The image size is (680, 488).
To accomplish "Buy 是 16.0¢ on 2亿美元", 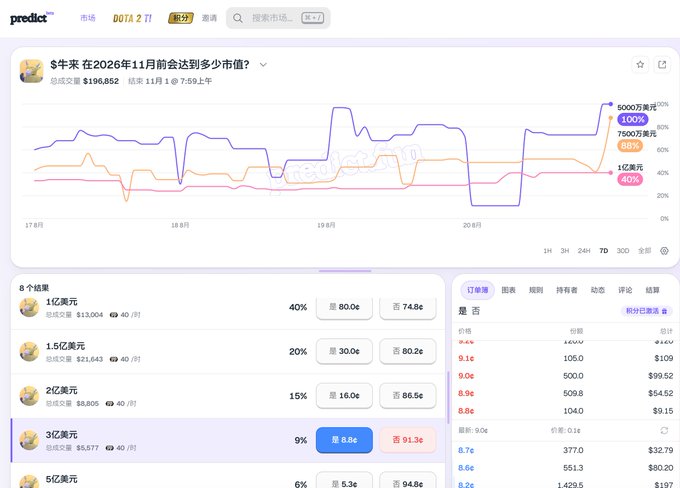I will pos(344,396).
